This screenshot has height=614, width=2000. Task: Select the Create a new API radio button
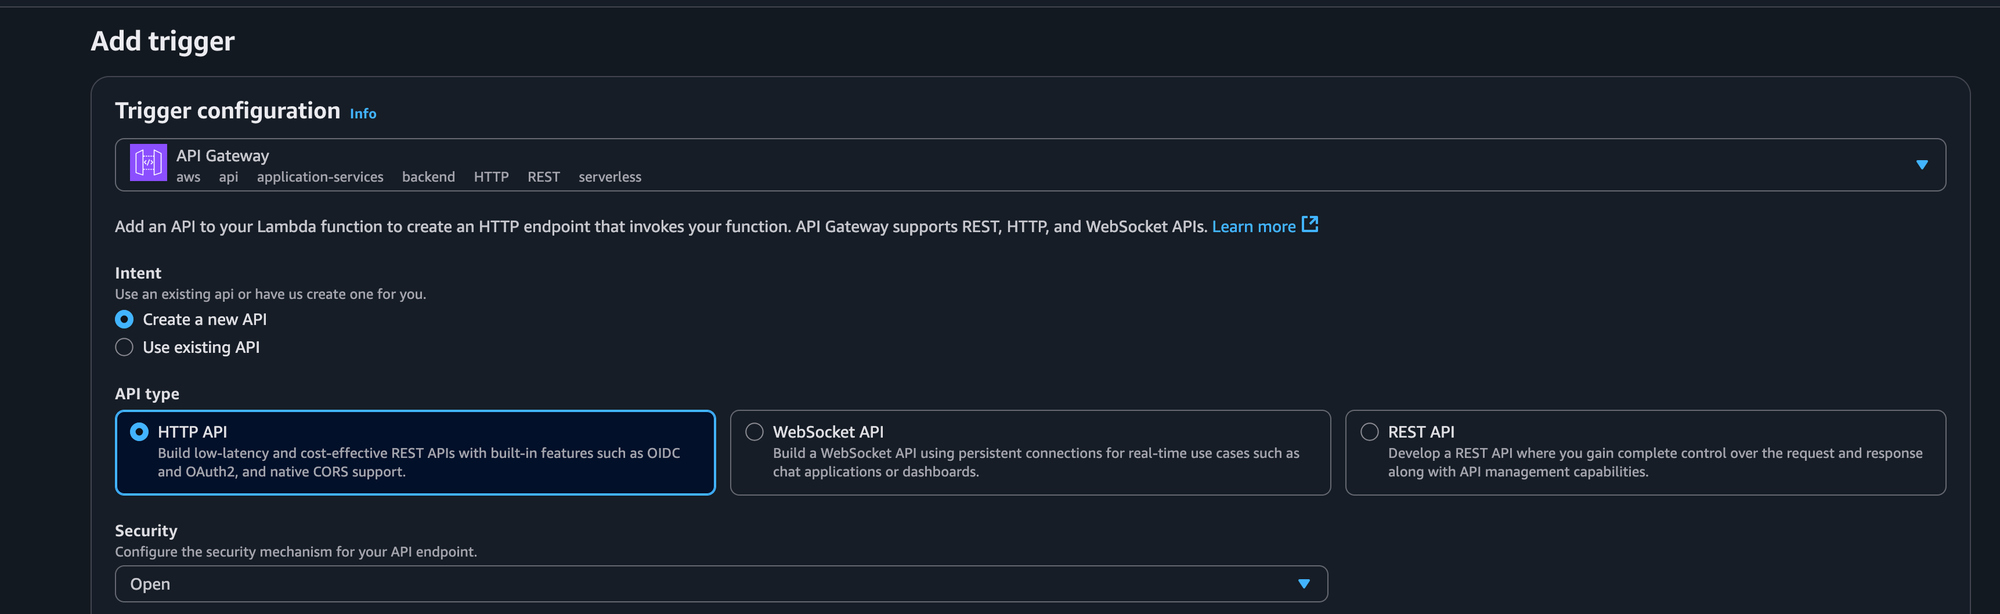coord(124,319)
